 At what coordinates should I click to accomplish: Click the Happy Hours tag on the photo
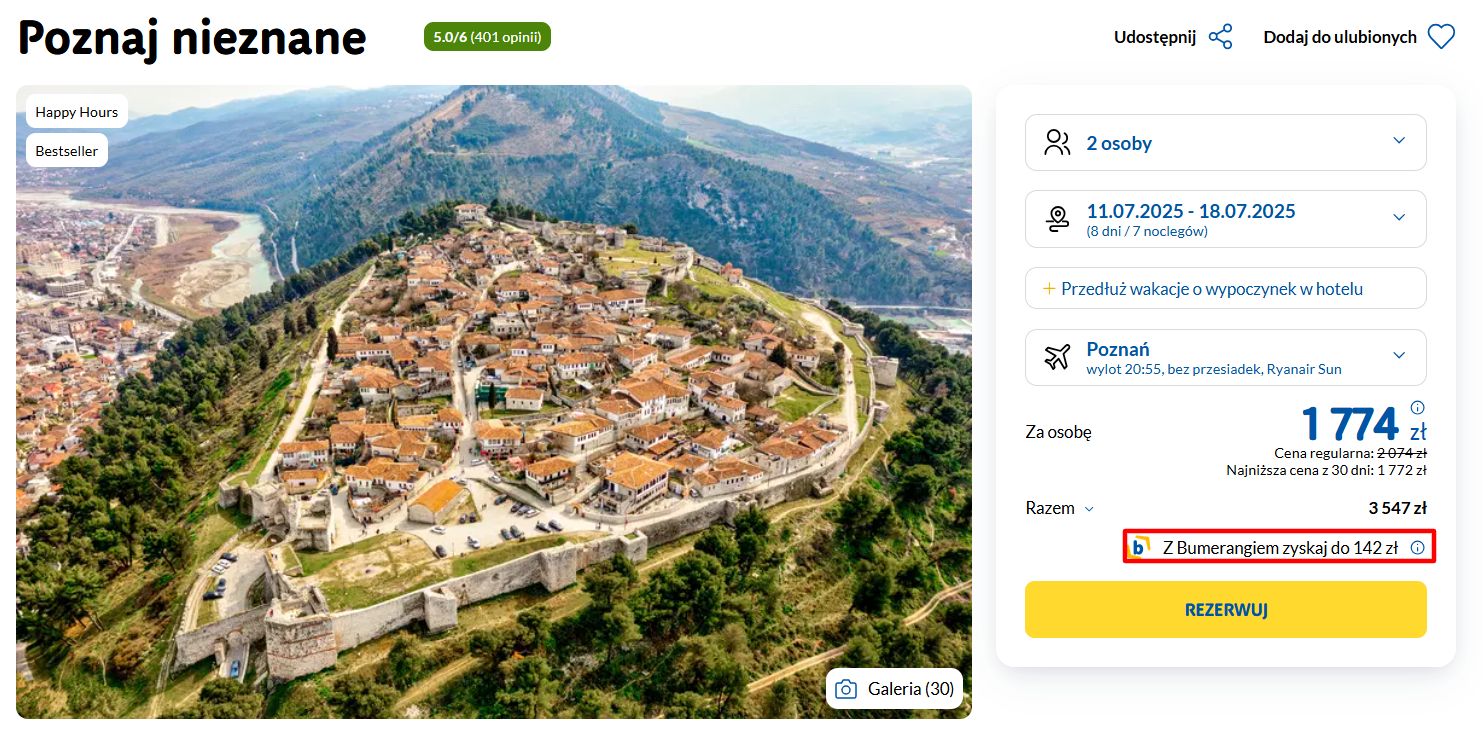click(x=77, y=112)
